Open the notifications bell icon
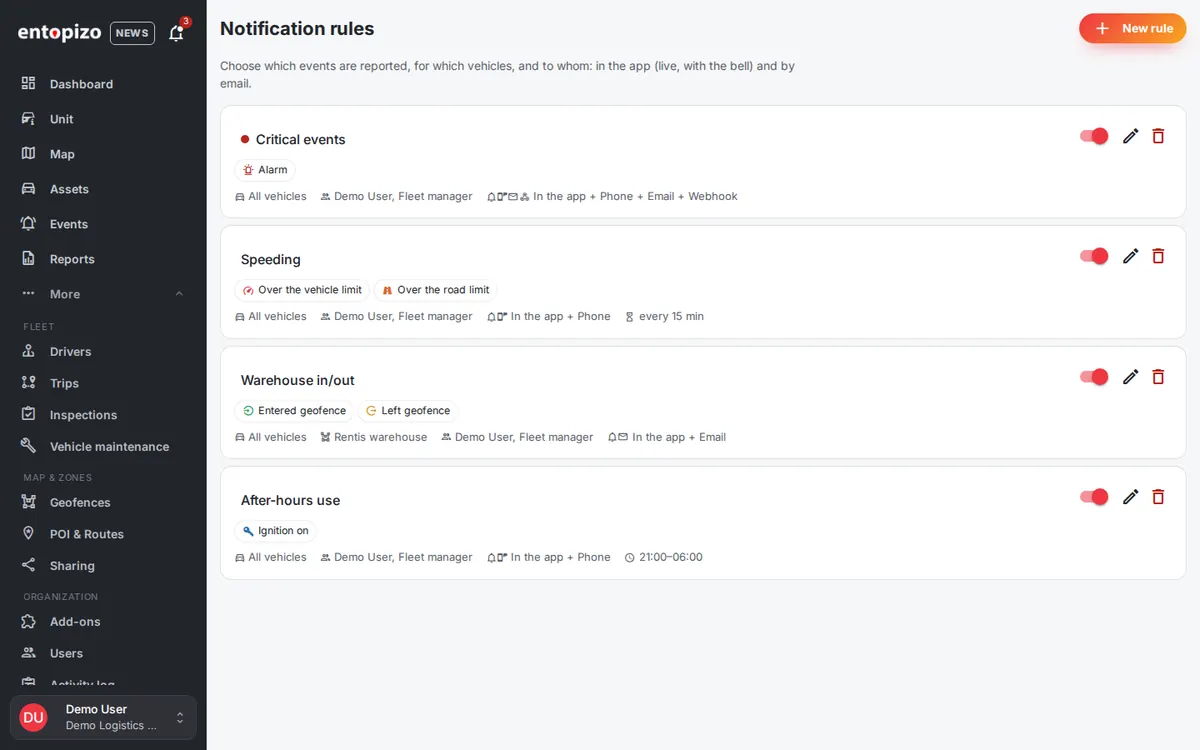Image resolution: width=1200 pixels, height=750 pixels. click(x=177, y=33)
